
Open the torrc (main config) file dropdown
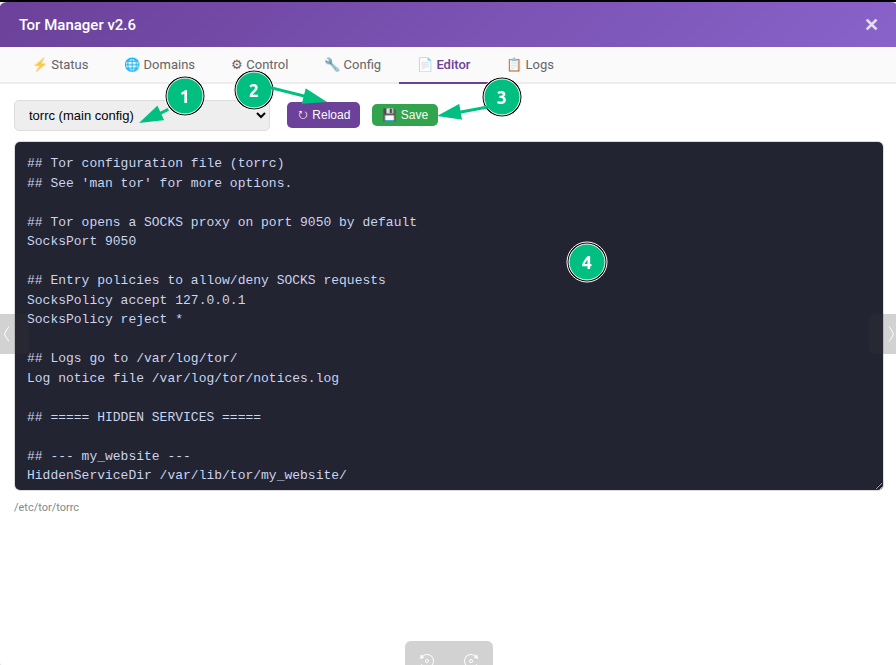(142, 115)
